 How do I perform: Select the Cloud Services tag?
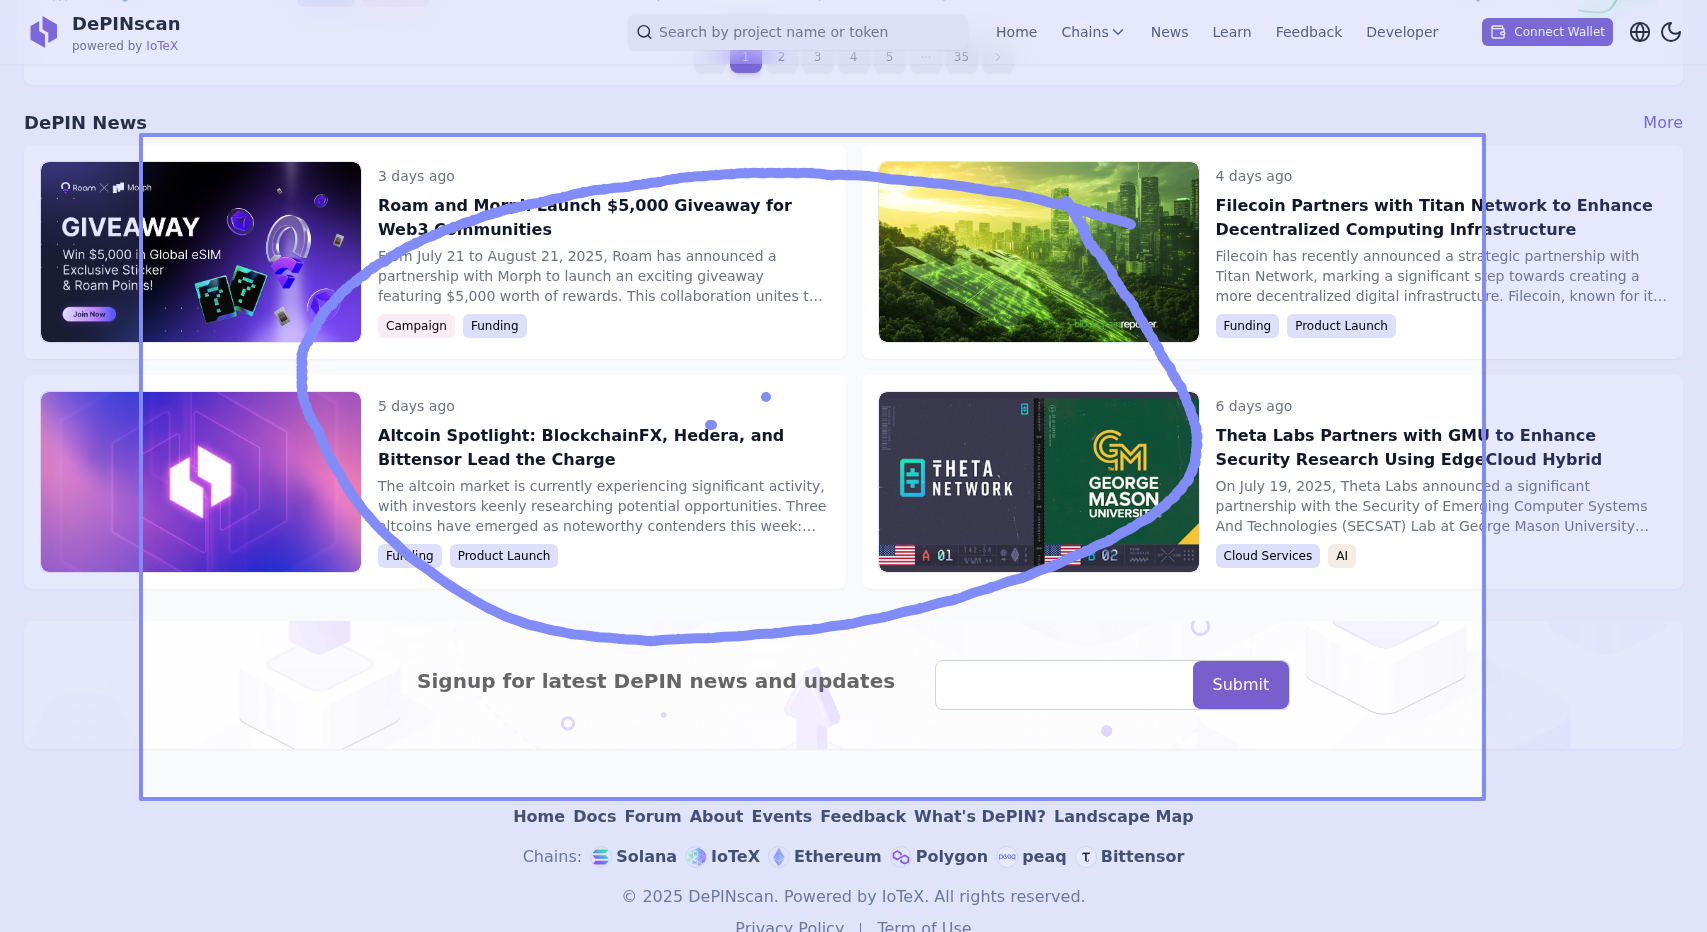pos(1267,556)
